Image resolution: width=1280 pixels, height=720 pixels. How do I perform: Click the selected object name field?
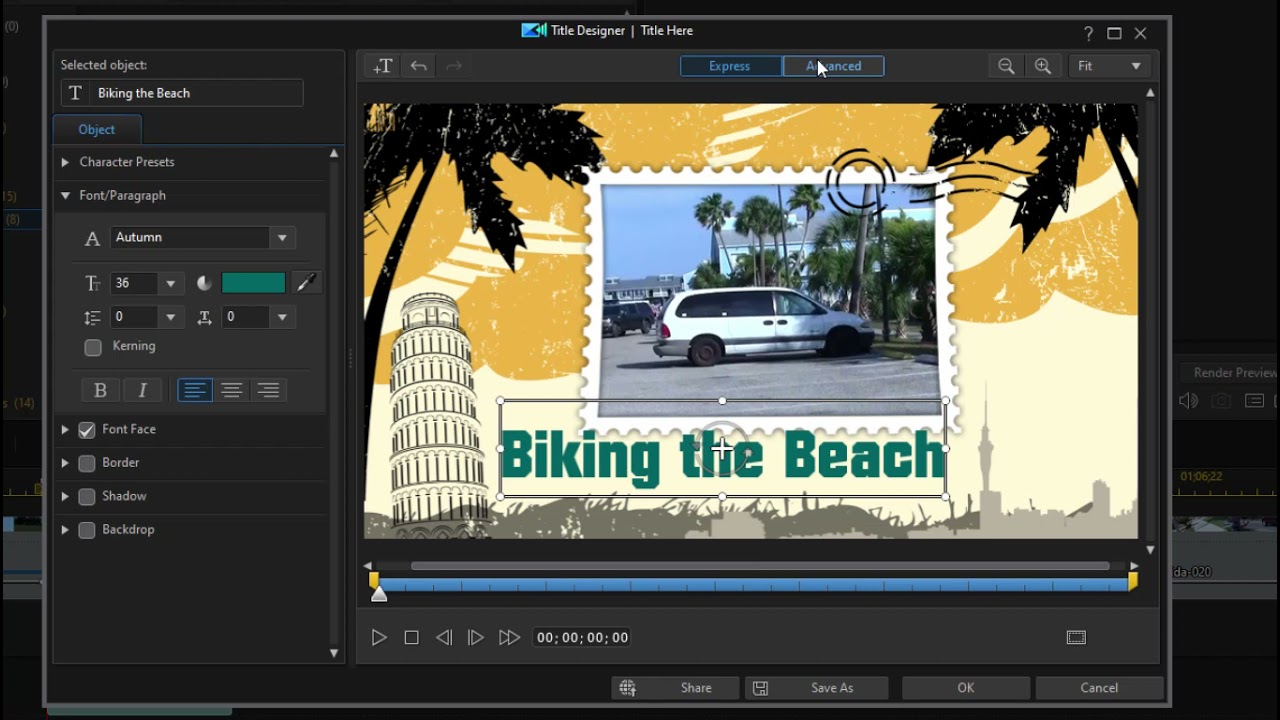pyautogui.click(x=182, y=93)
